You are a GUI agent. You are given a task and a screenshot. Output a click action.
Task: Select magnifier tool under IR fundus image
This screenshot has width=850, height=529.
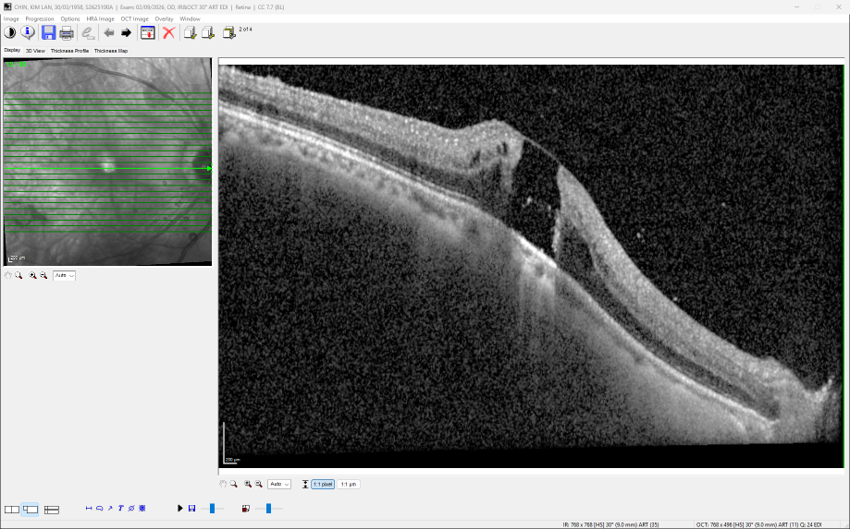tap(18, 275)
